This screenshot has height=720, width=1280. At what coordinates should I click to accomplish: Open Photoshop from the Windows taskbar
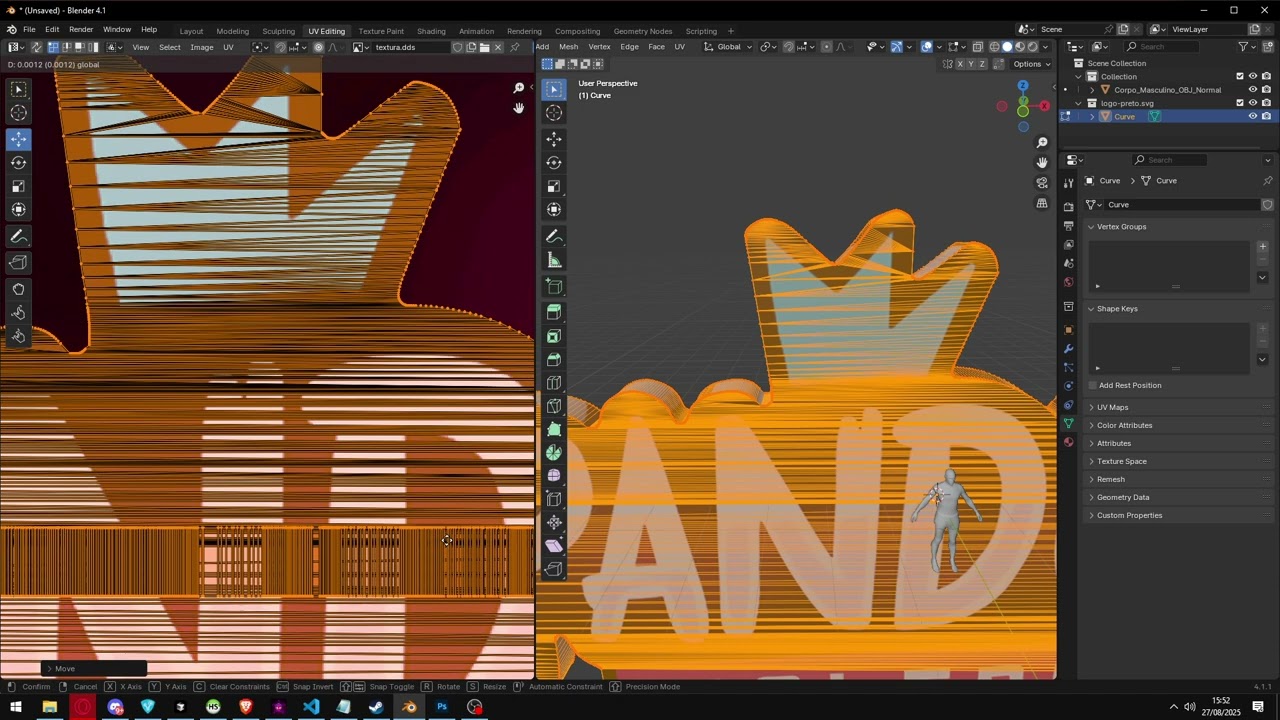(442, 707)
